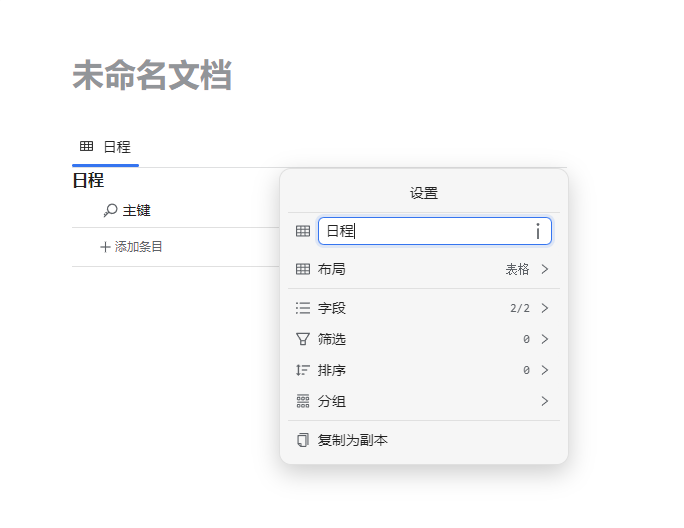Screen dimensions: 684x528
Task: Click the key icon beside 主键
Action: (110, 211)
